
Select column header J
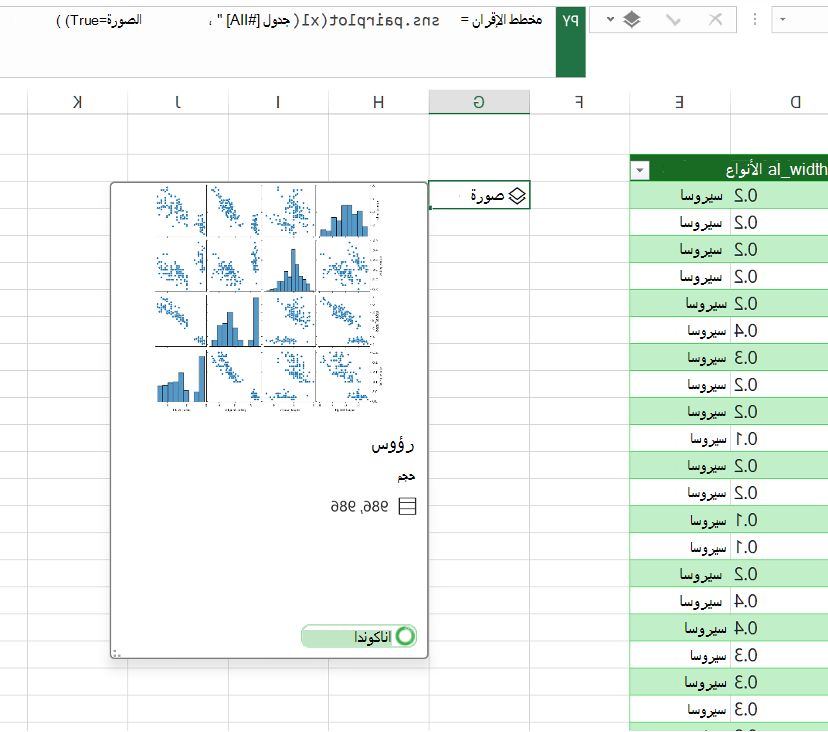click(178, 102)
